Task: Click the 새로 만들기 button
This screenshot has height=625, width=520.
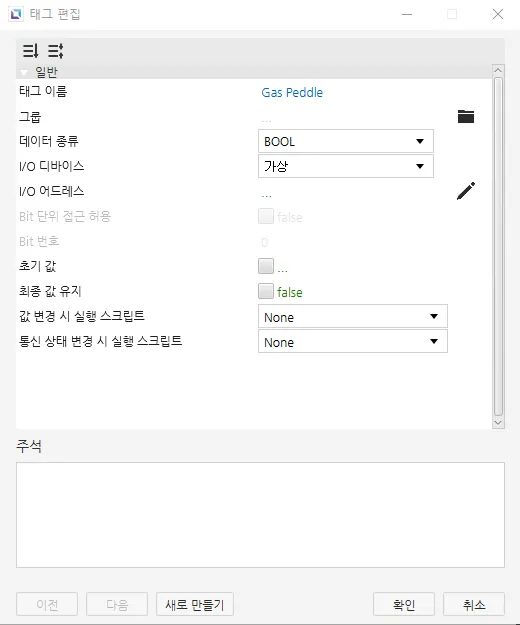Action: point(194,604)
